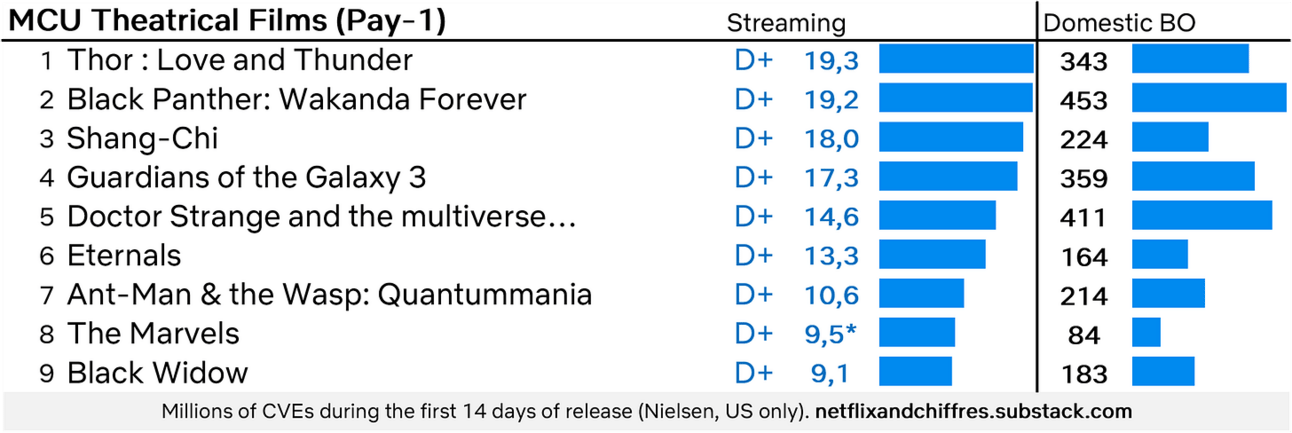Select the Eternals title
This screenshot has width=1292, height=433.
point(124,255)
